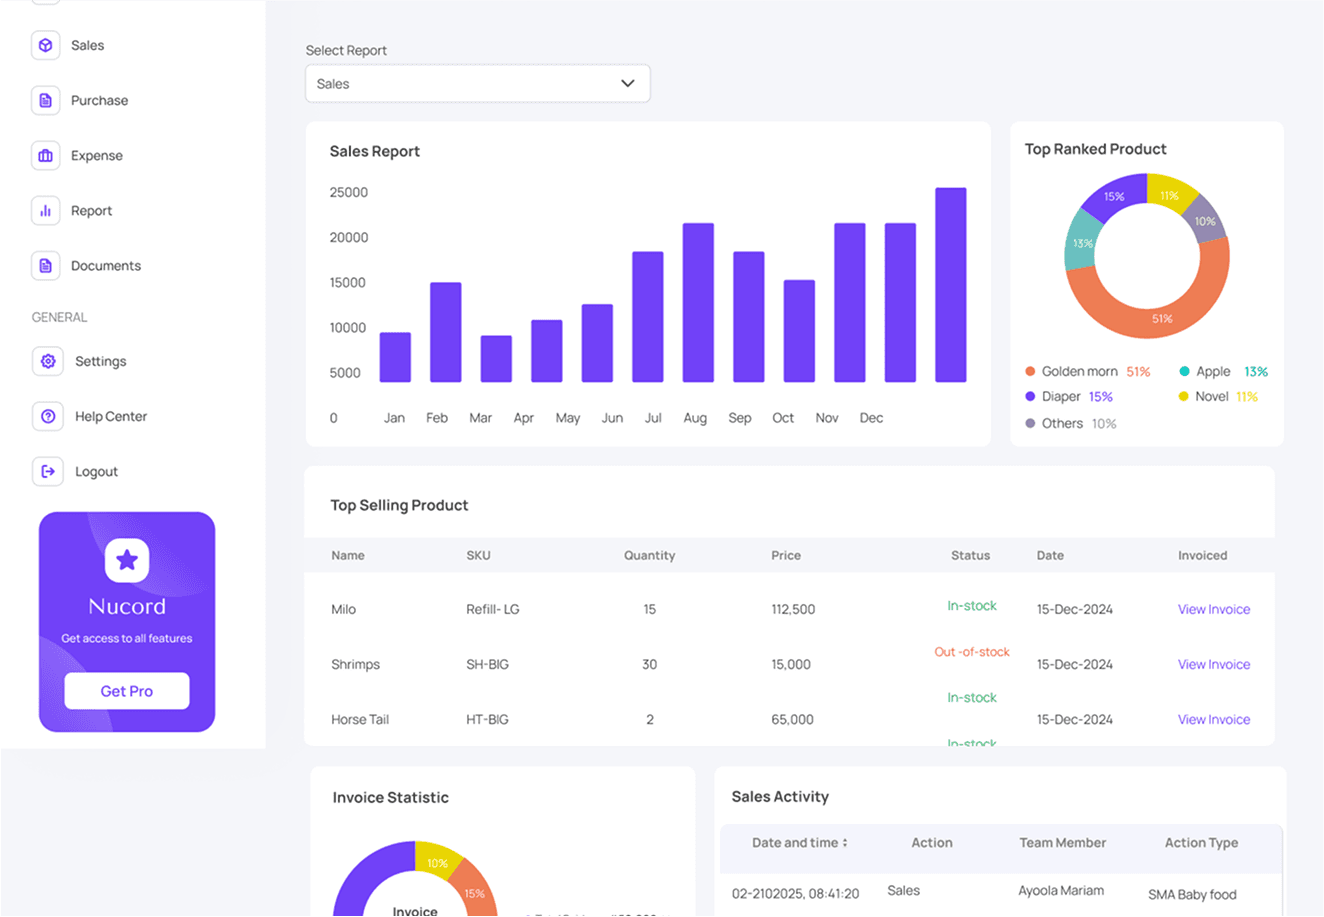Click the 02-2102025, 08:41:20 timestamp
The width and height of the screenshot is (1324, 917).
tap(795, 894)
